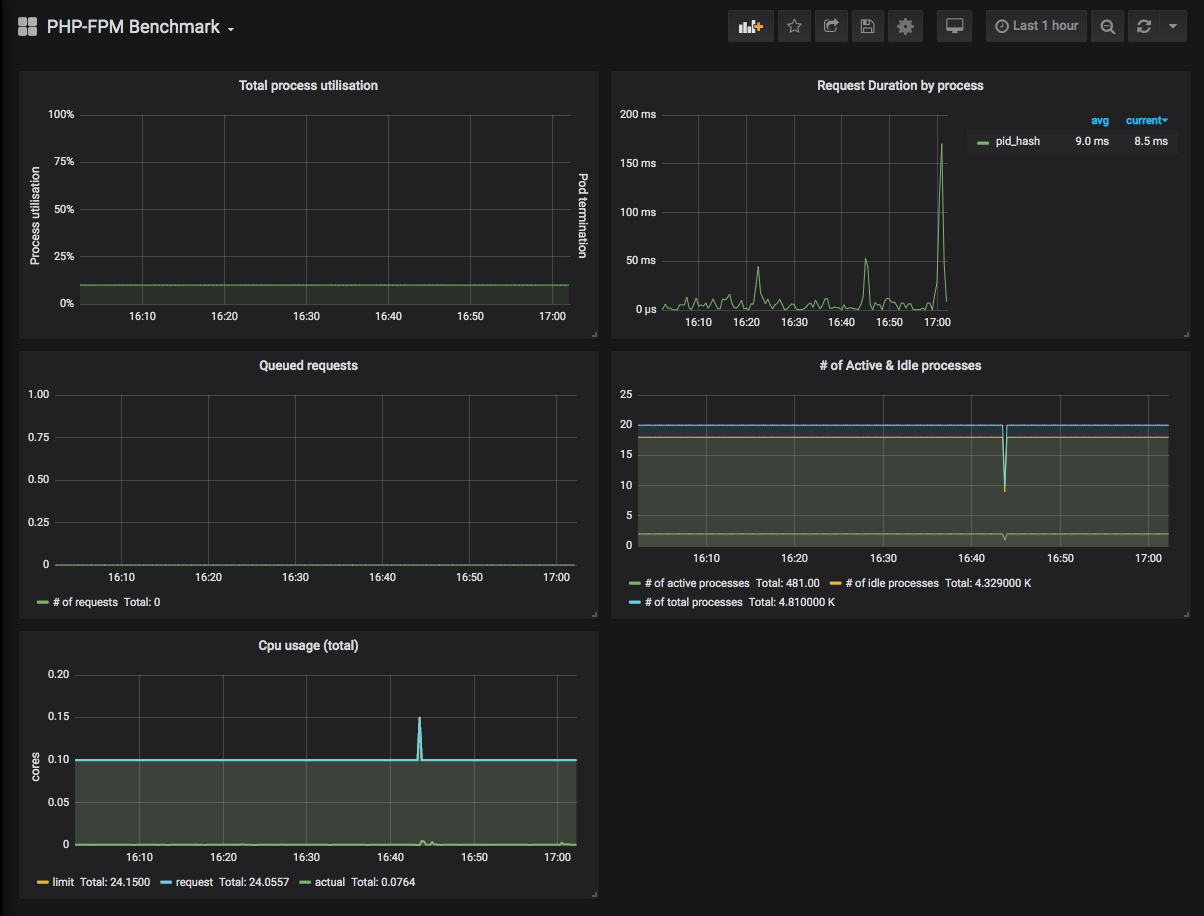Star this dashboard as favorite

click(794, 27)
